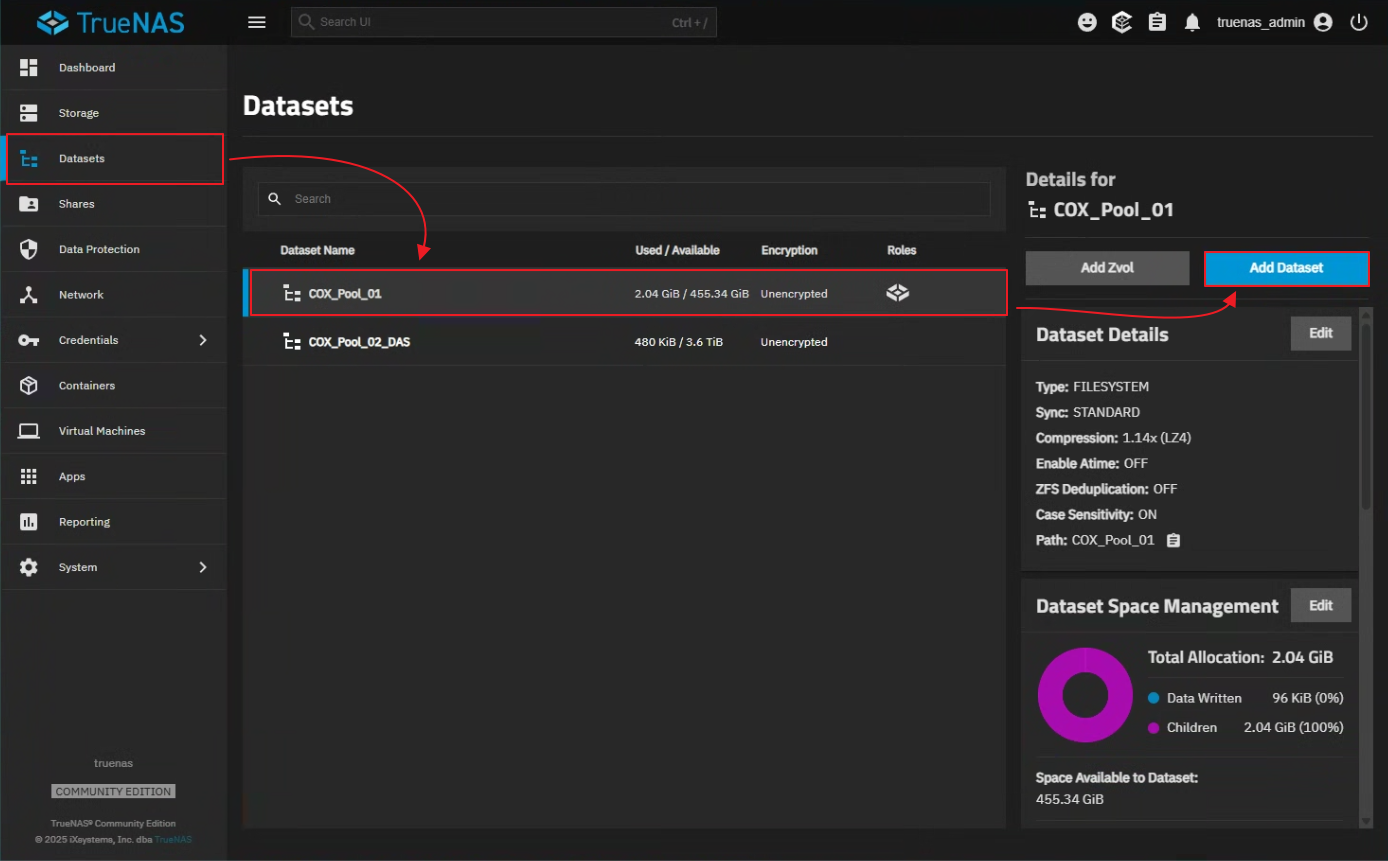Click the Containers cube icon
This screenshot has width=1388, height=861.
point(29,385)
